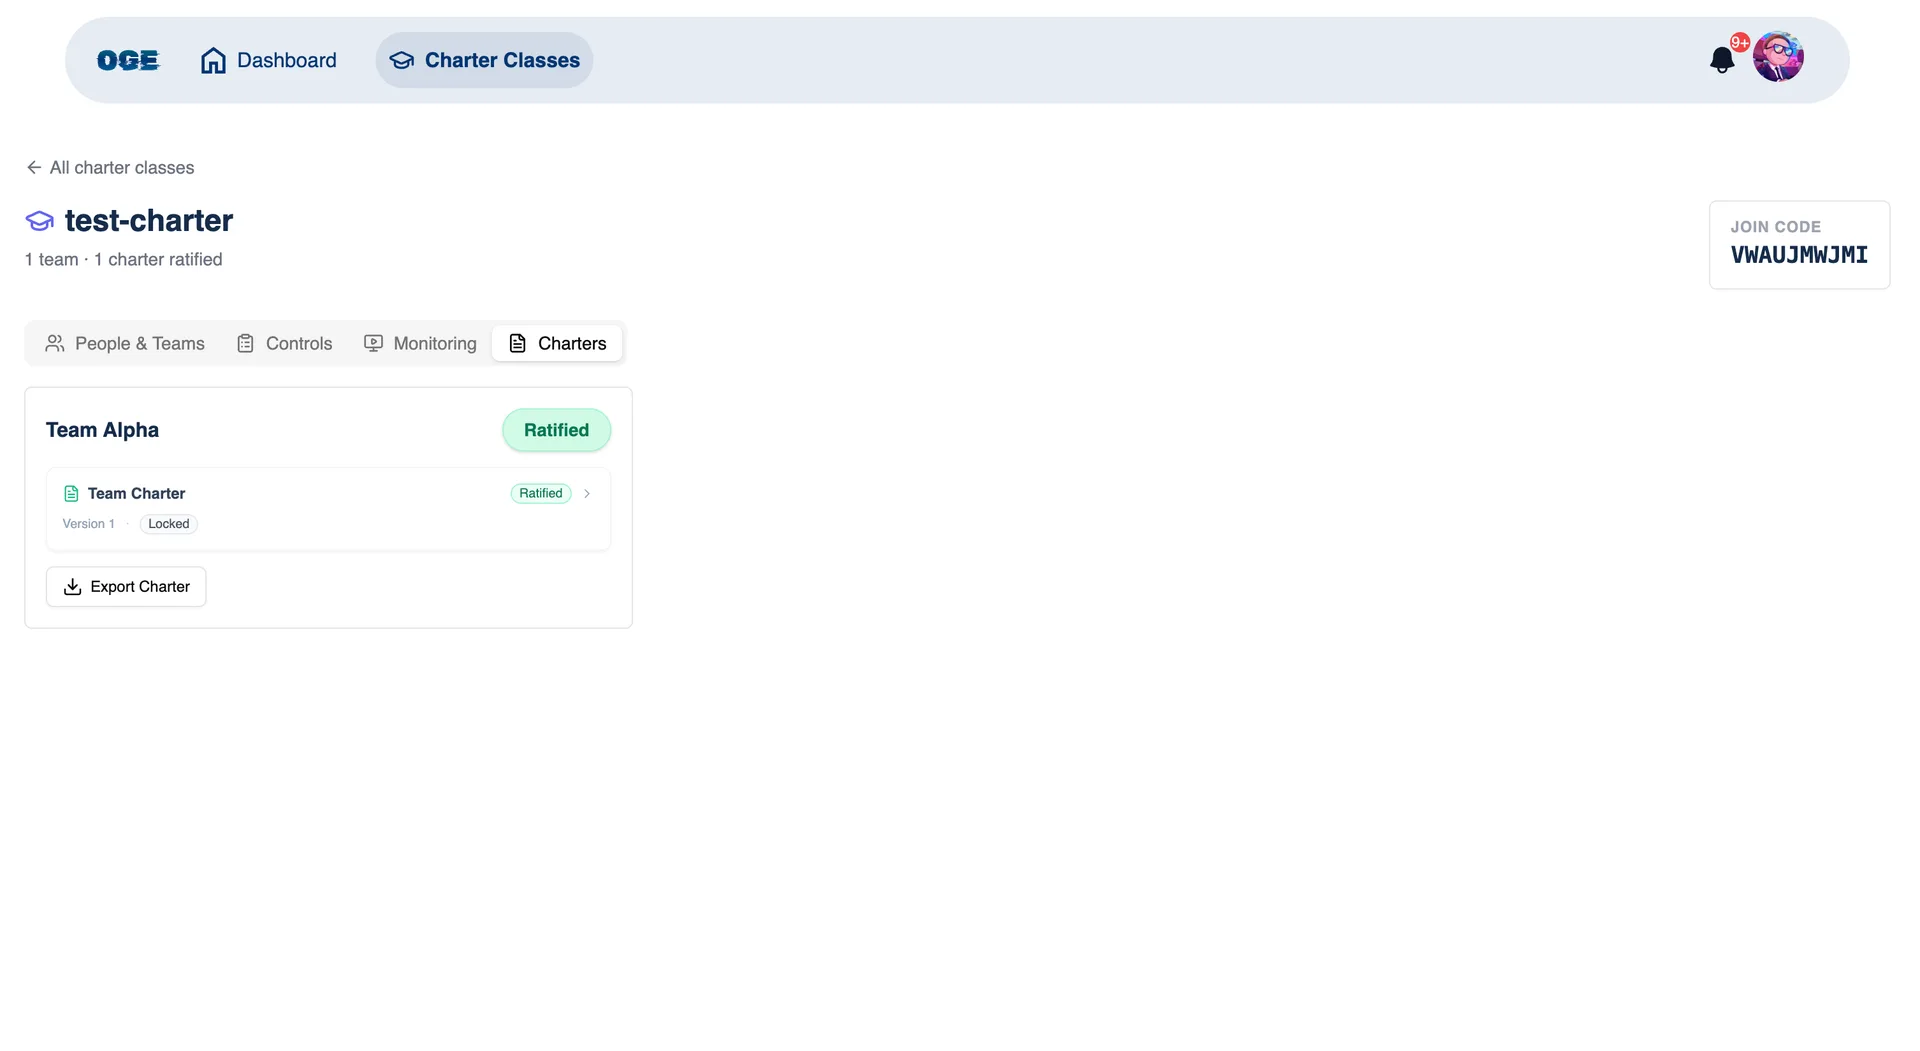Switch to People & Teams tab
This screenshot has height=1051, width=1920.
click(125, 343)
